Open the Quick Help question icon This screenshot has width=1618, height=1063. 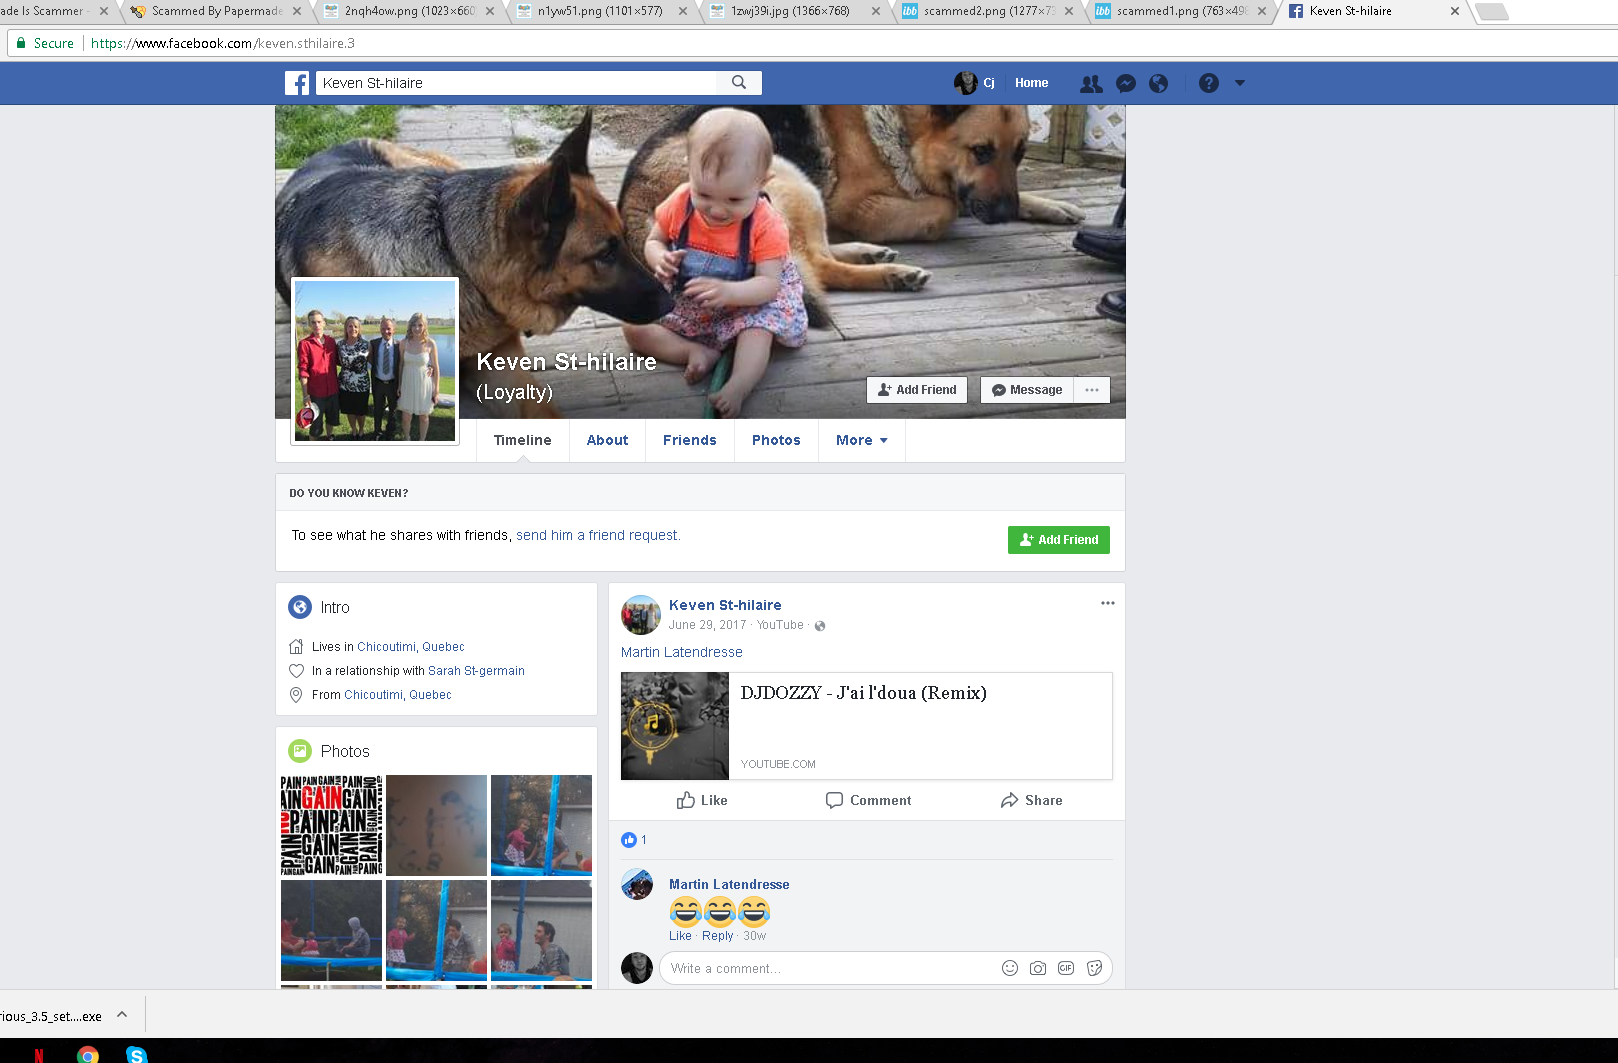tap(1209, 84)
